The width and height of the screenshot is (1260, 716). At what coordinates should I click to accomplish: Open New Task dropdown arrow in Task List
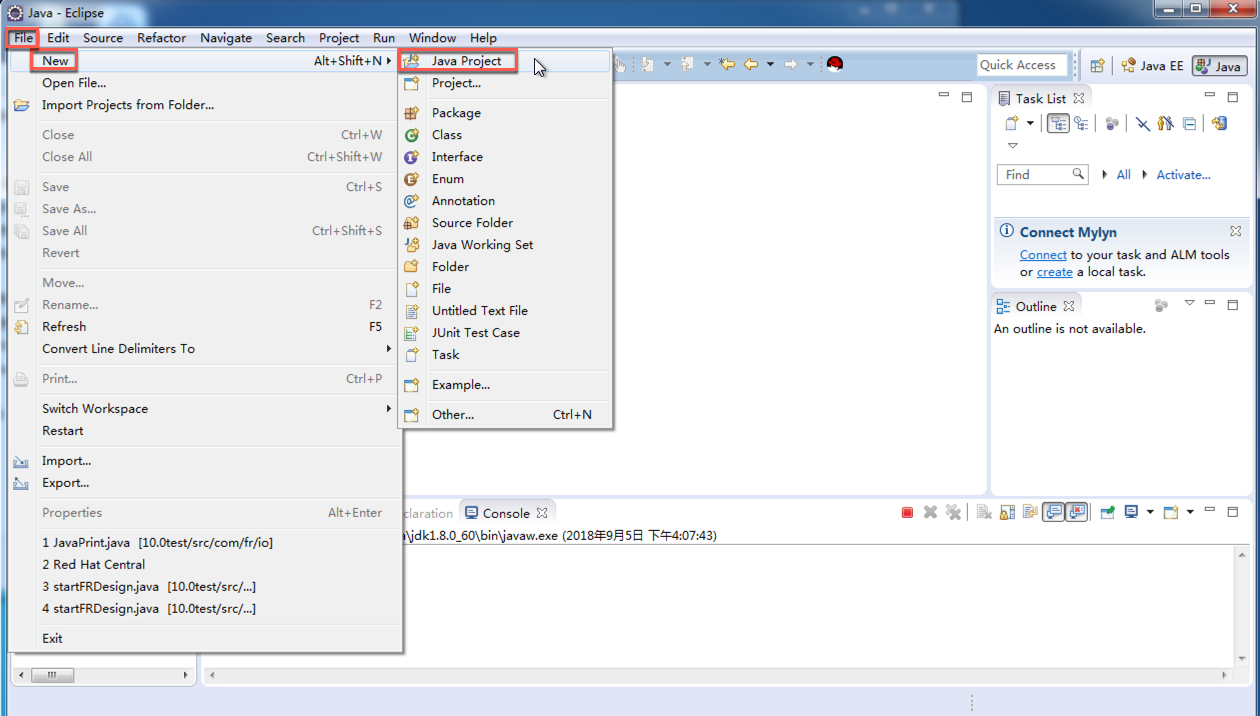click(x=1030, y=124)
